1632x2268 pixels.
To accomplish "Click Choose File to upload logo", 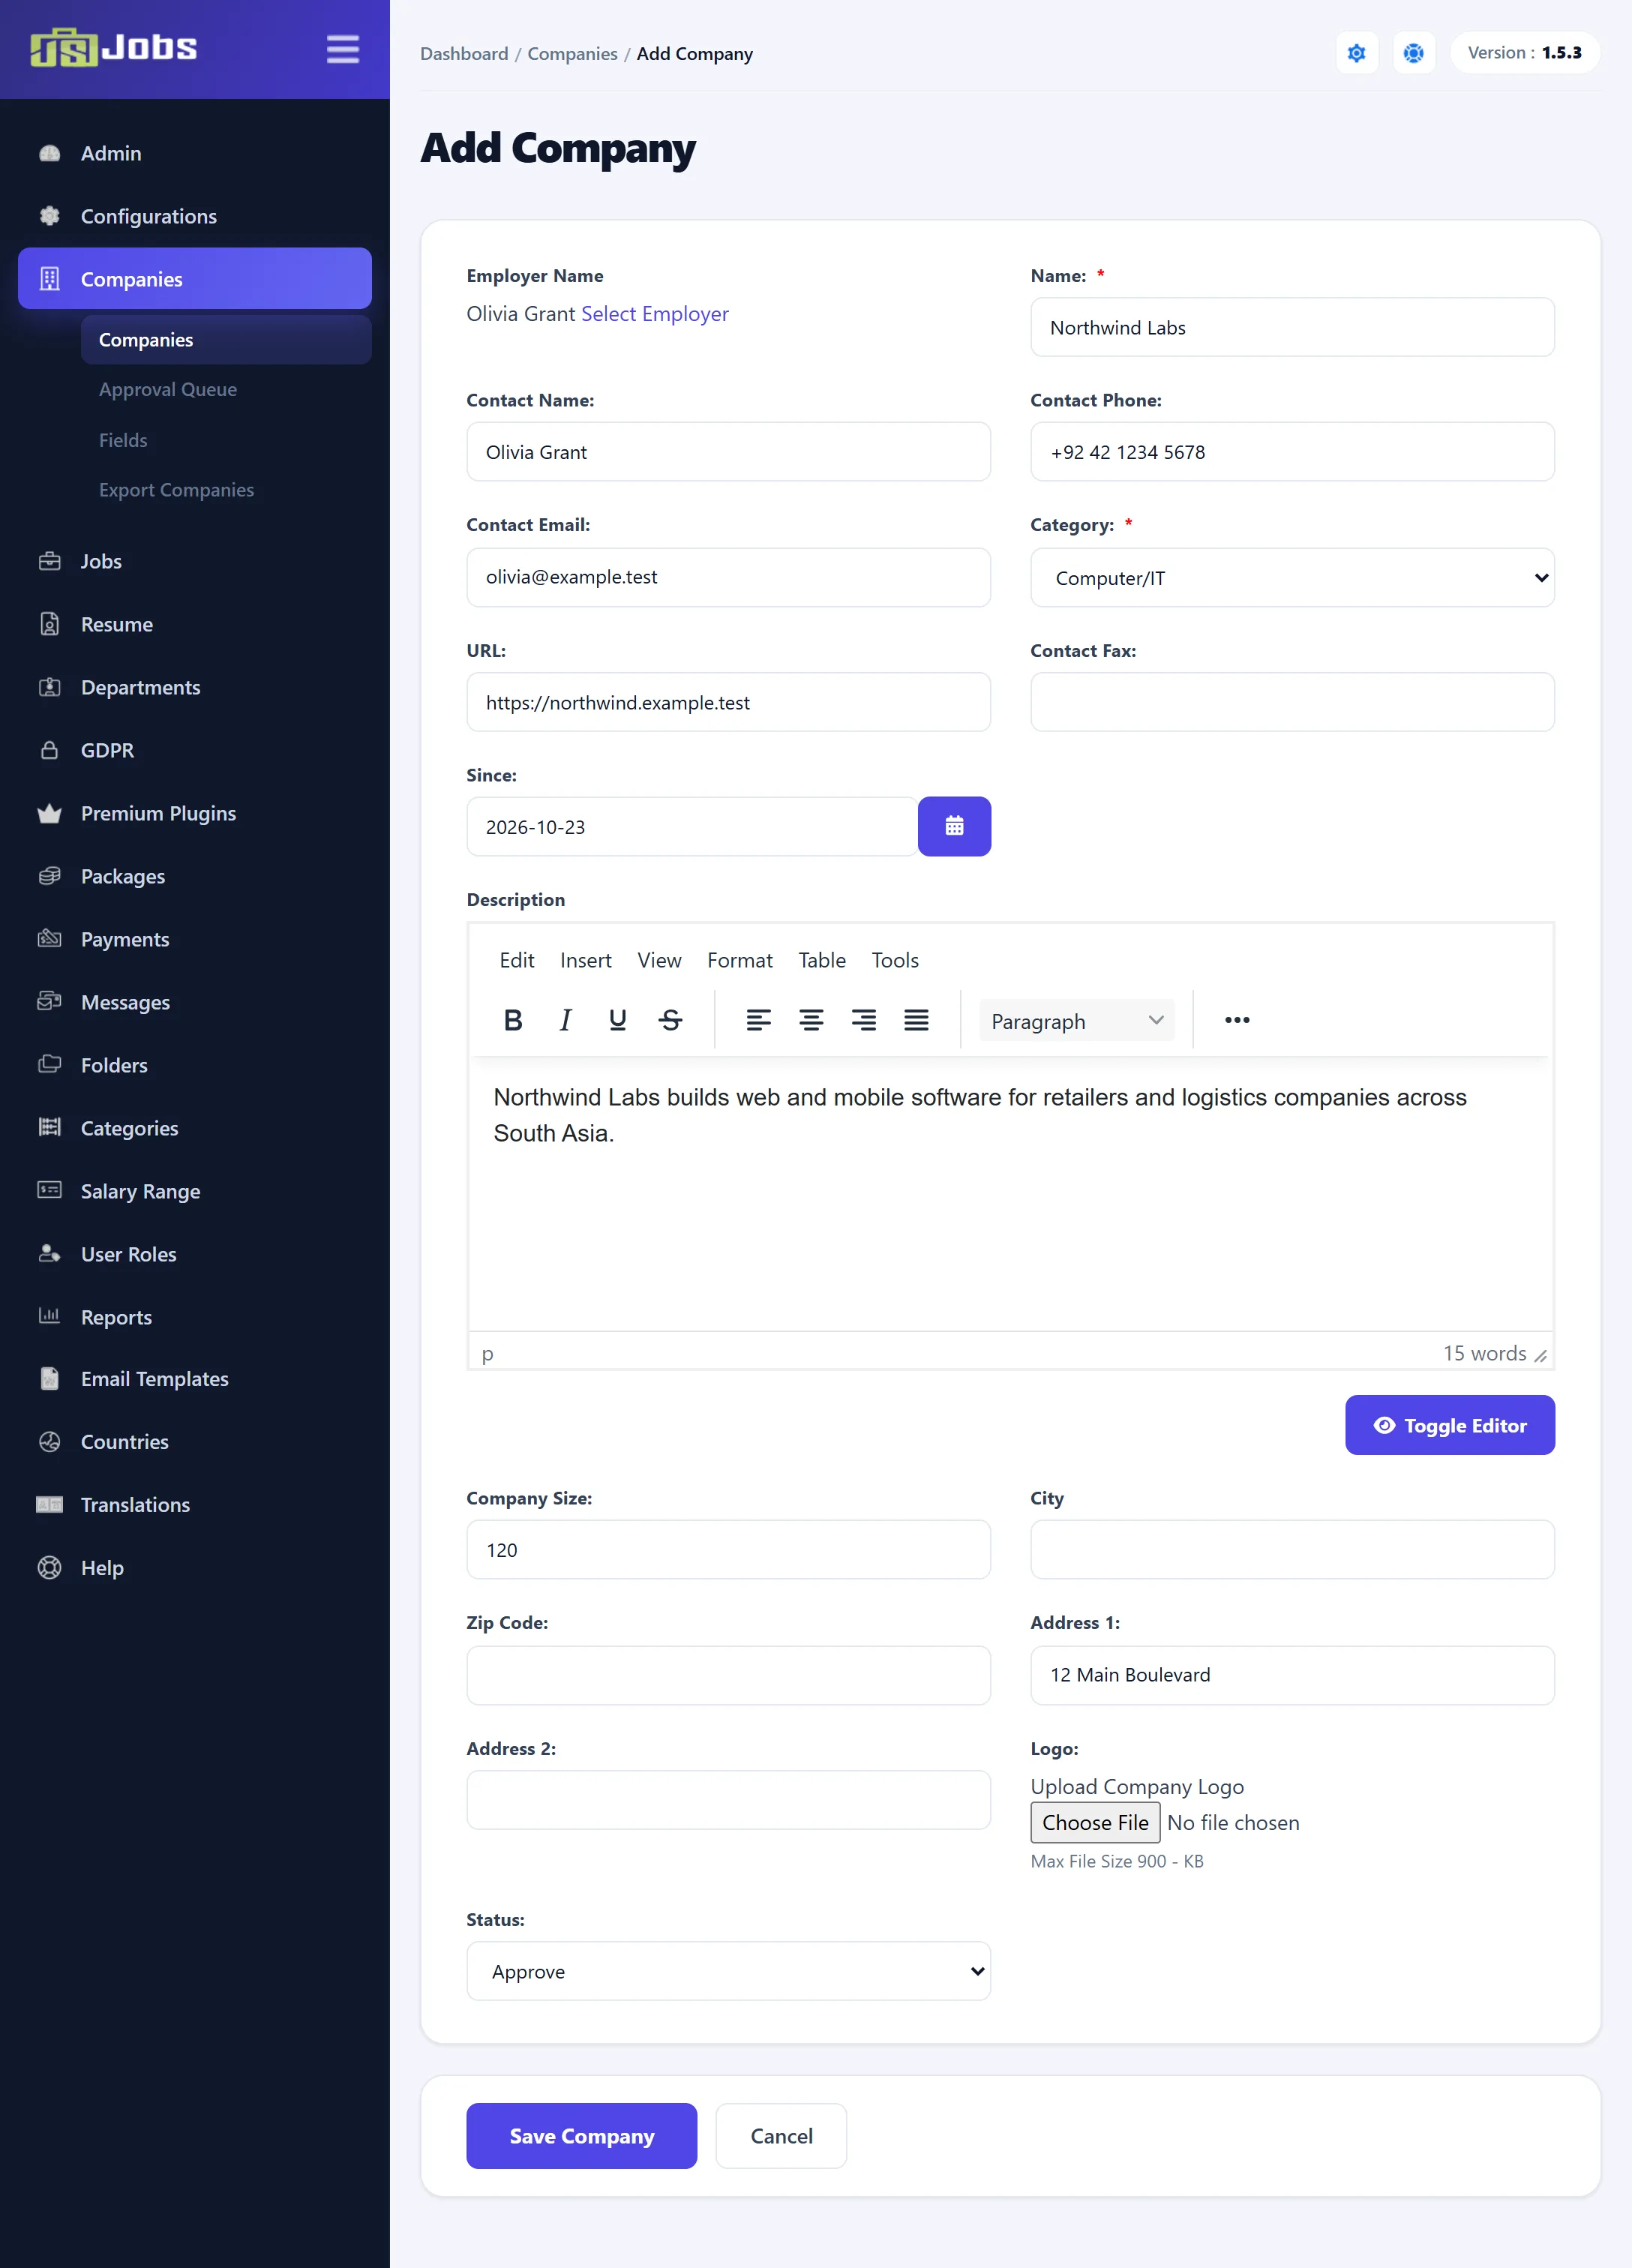I will pyautogui.click(x=1095, y=1823).
